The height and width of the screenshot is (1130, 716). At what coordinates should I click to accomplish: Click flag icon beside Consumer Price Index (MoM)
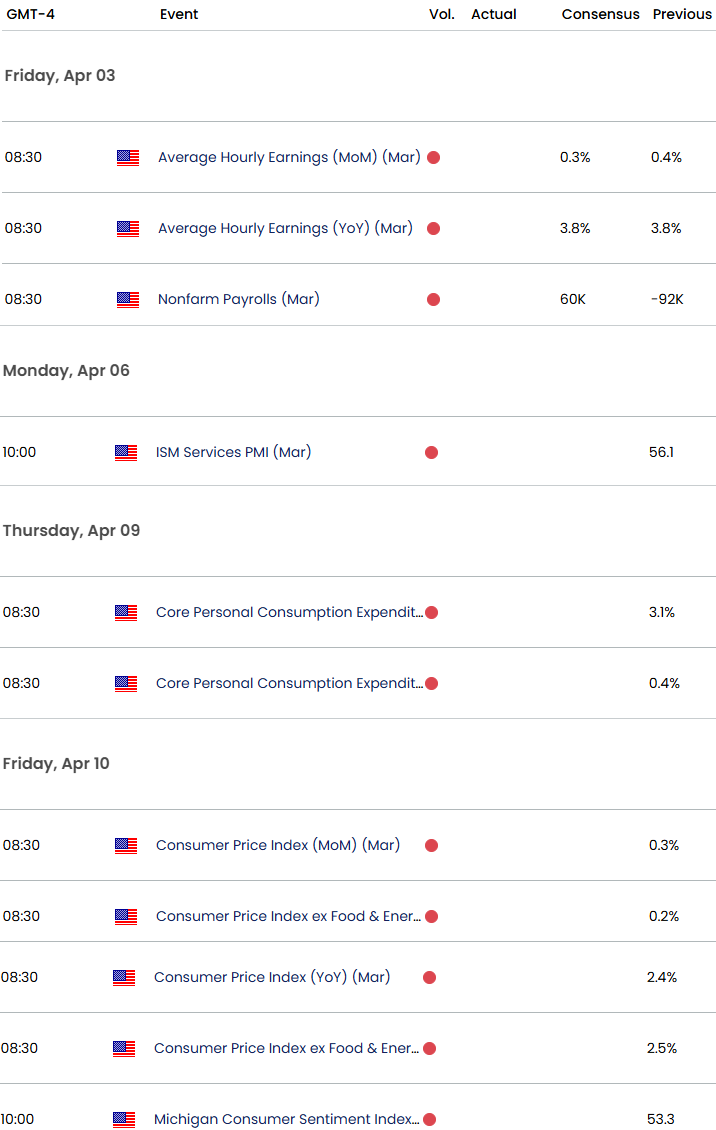pos(126,845)
